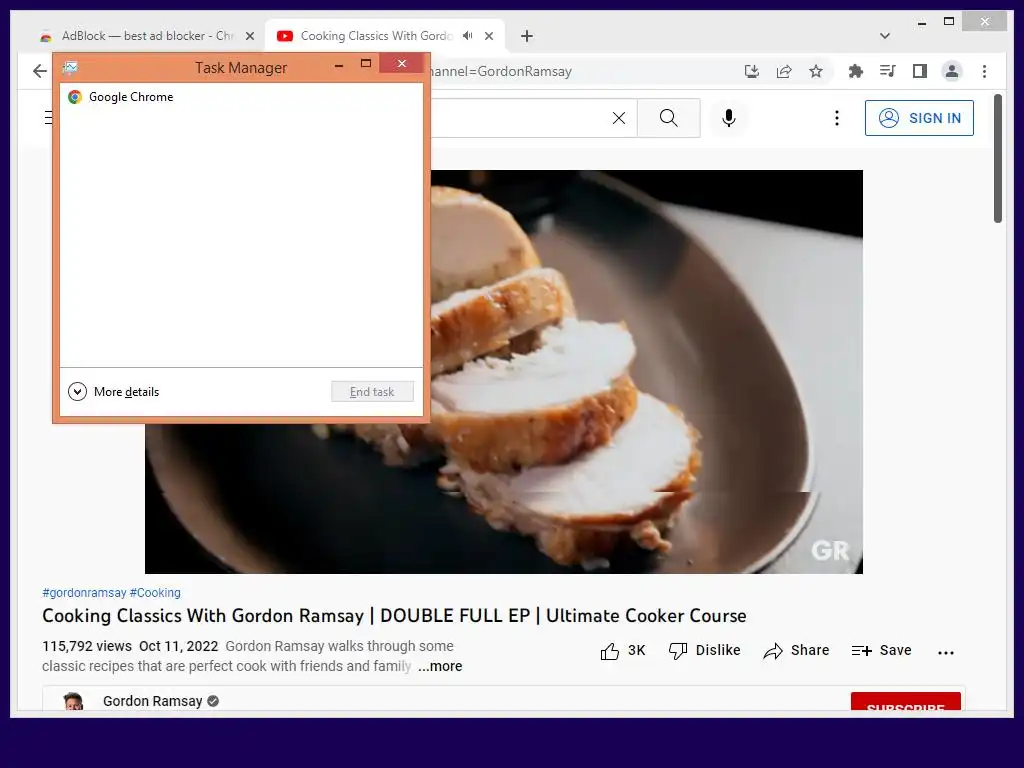Viewport: 1024px width, 768px height.
Task: Click the red SUBSCRIBE button
Action: (x=905, y=701)
